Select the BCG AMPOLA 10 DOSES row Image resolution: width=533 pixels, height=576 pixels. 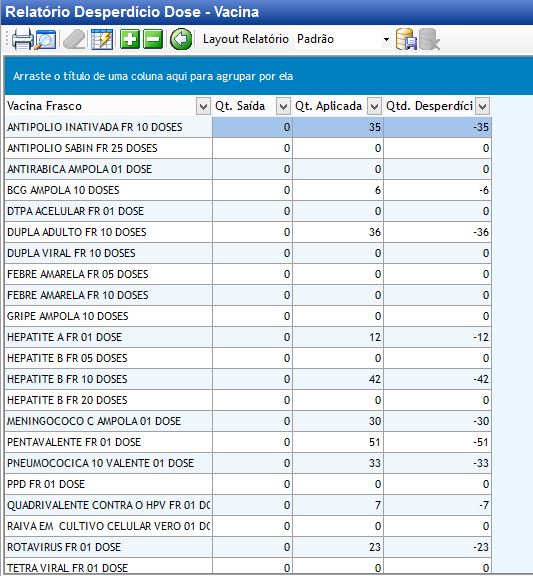coord(248,190)
